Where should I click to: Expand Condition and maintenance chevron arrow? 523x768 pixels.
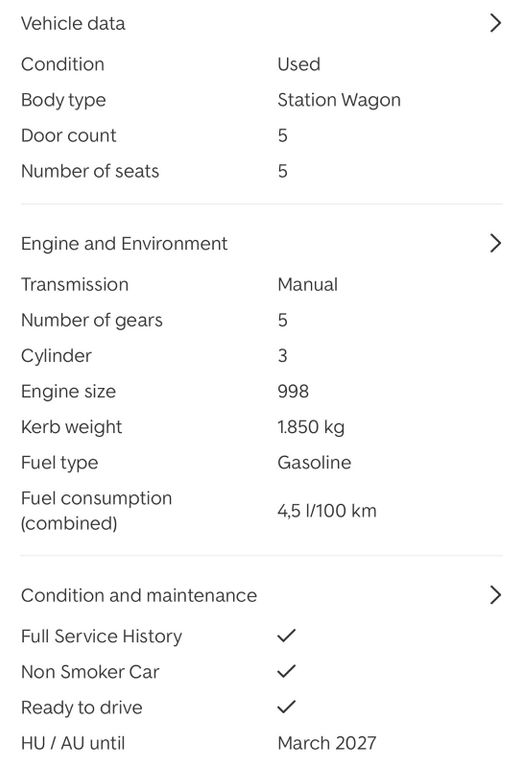(x=496, y=595)
